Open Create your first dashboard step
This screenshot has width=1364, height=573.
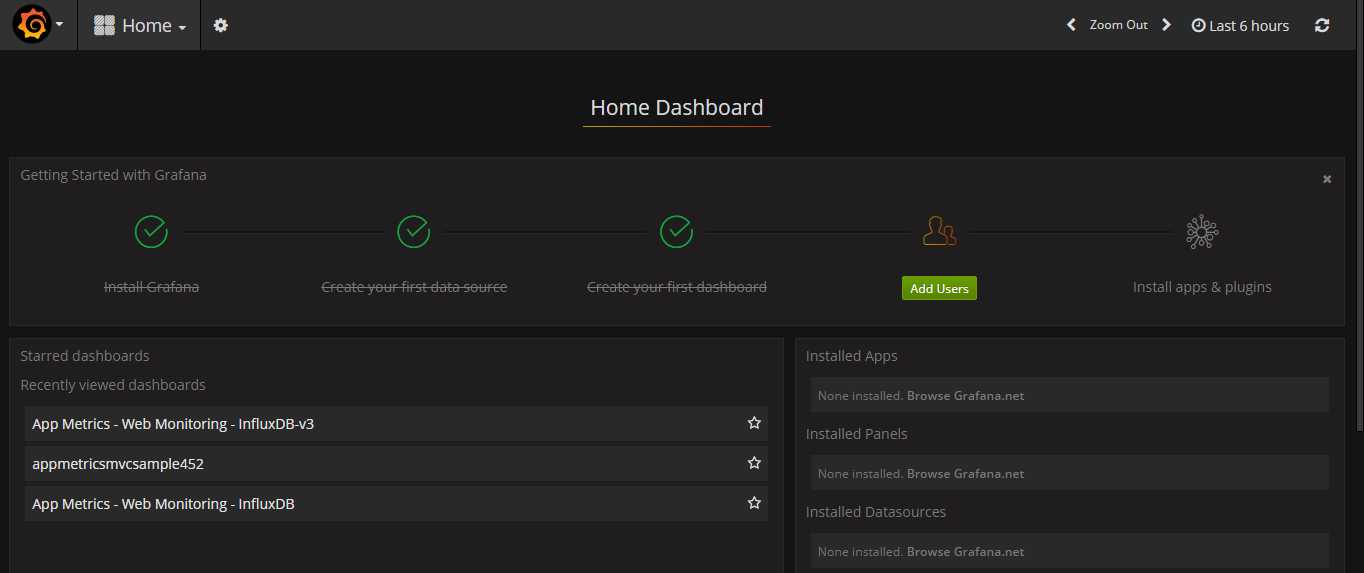coord(677,287)
